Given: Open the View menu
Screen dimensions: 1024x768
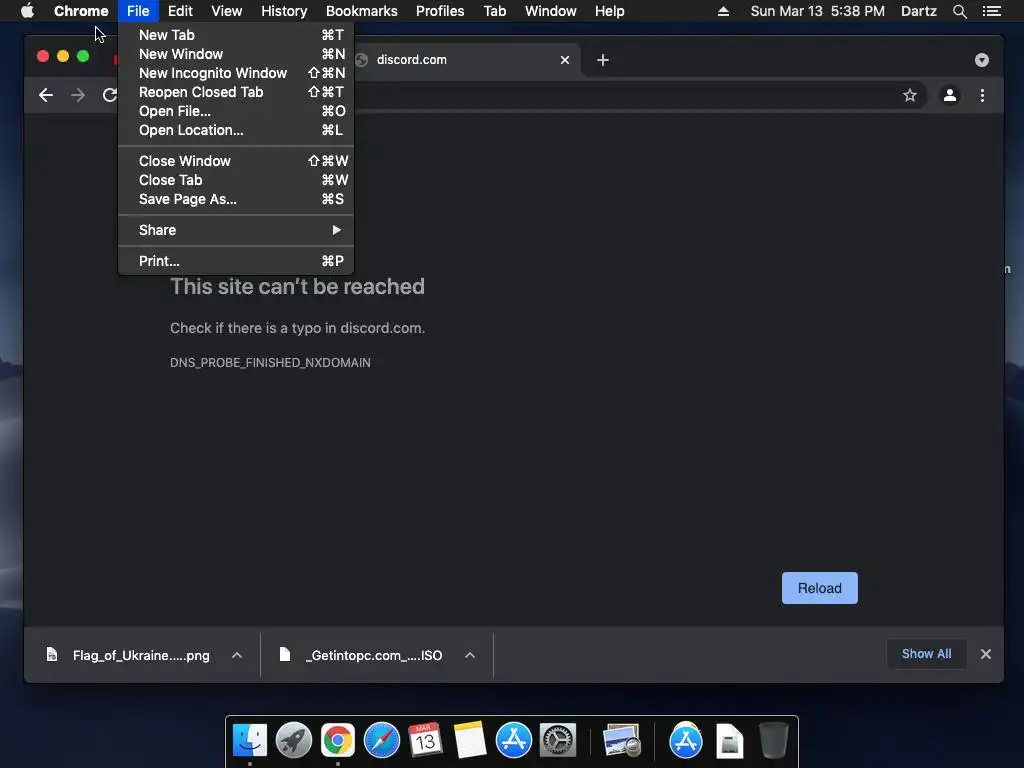Looking at the screenshot, I should click(227, 11).
